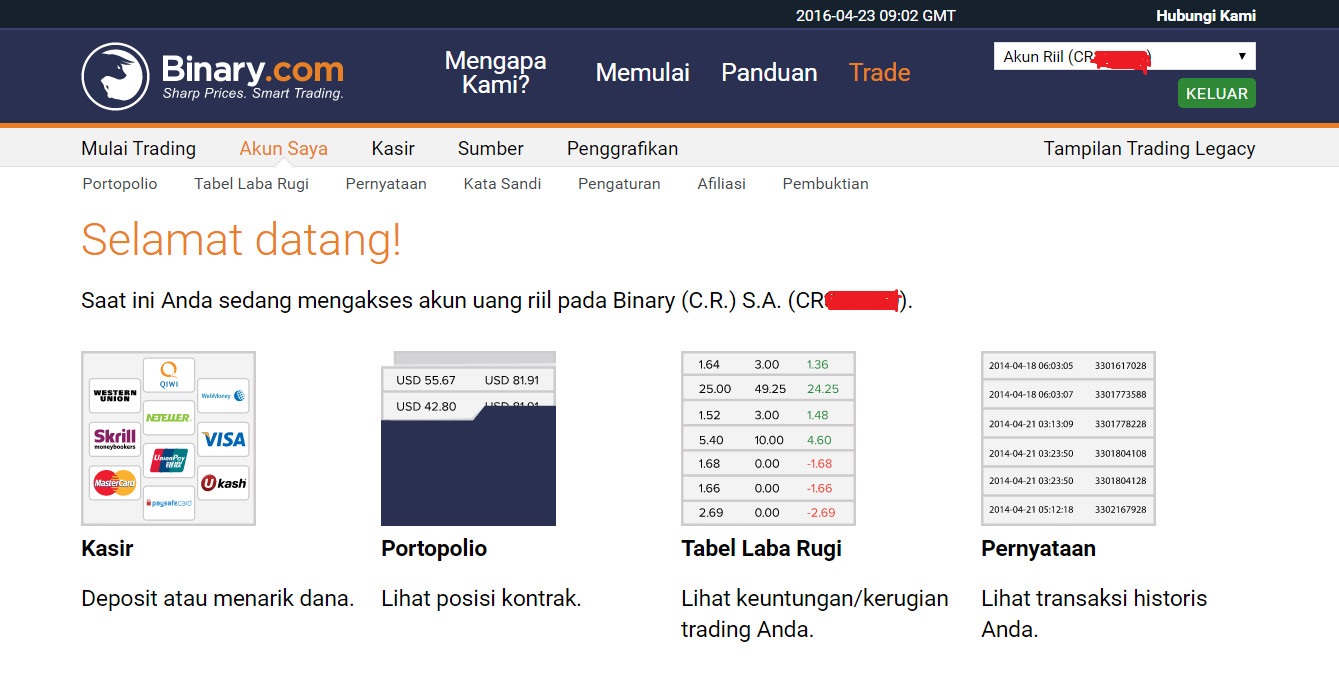The image size is (1339, 678).
Task: Click the VISA card logo
Action: pos(223,439)
